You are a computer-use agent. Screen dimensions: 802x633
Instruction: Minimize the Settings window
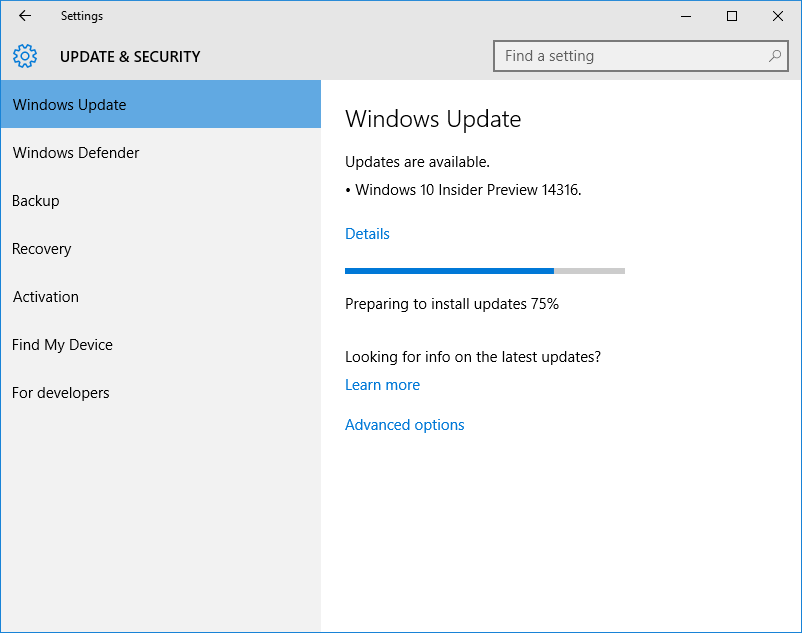point(687,16)
